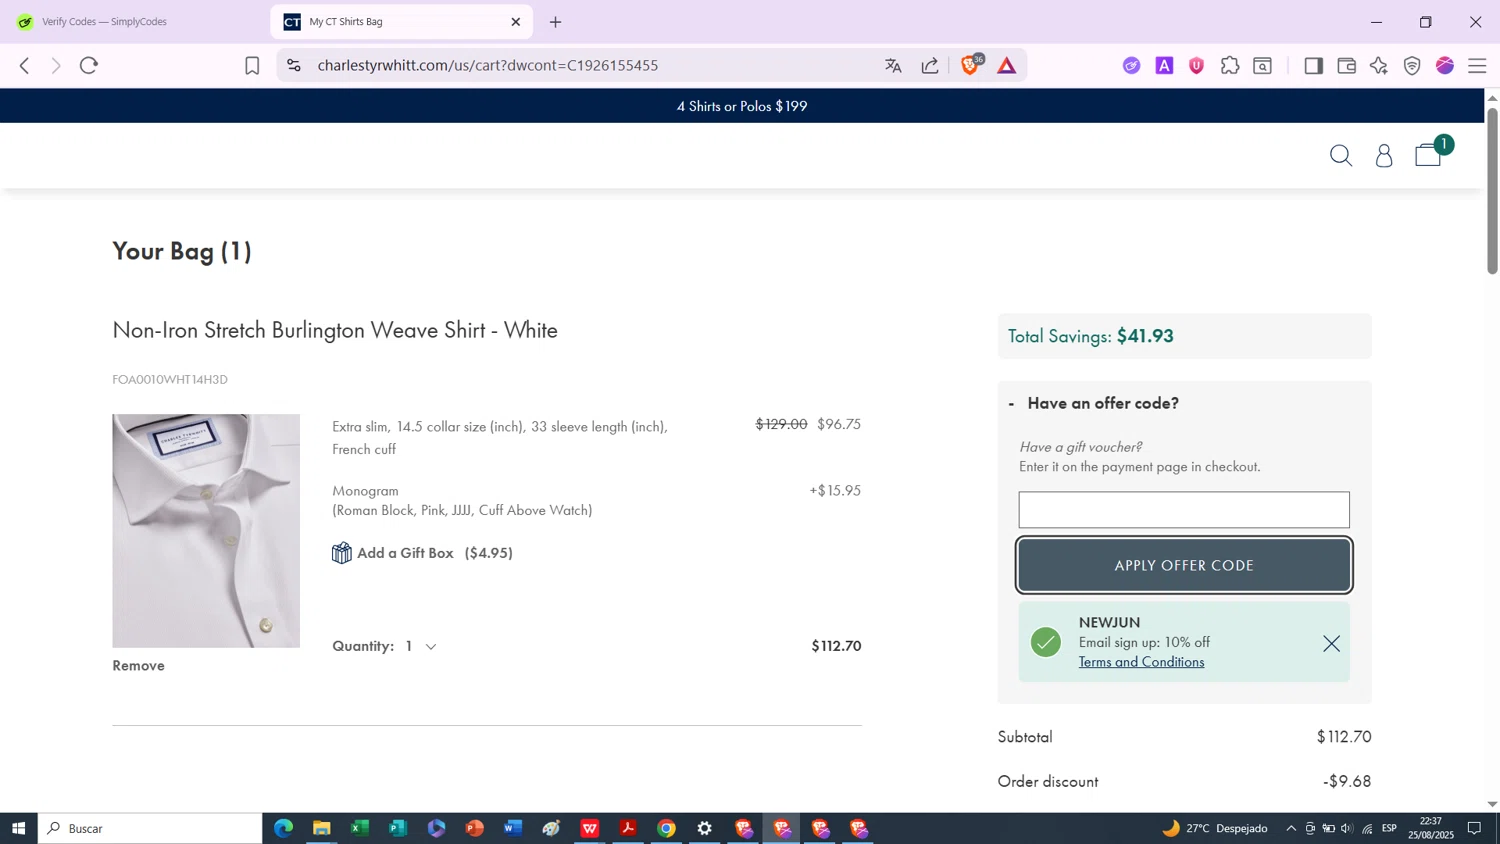Screen dimensions: 1500x844
Task: Click the offer code input field
Action: point(1184,510)
